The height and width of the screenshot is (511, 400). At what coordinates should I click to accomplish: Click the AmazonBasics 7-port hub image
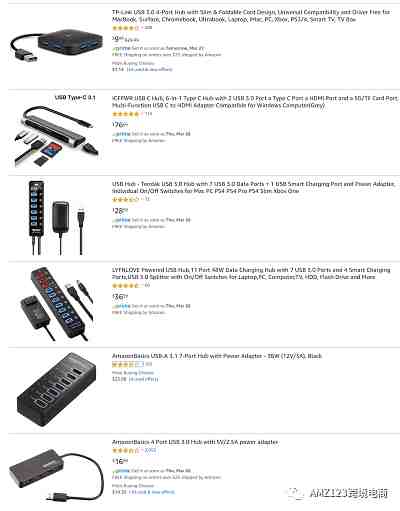pos(56,389)
